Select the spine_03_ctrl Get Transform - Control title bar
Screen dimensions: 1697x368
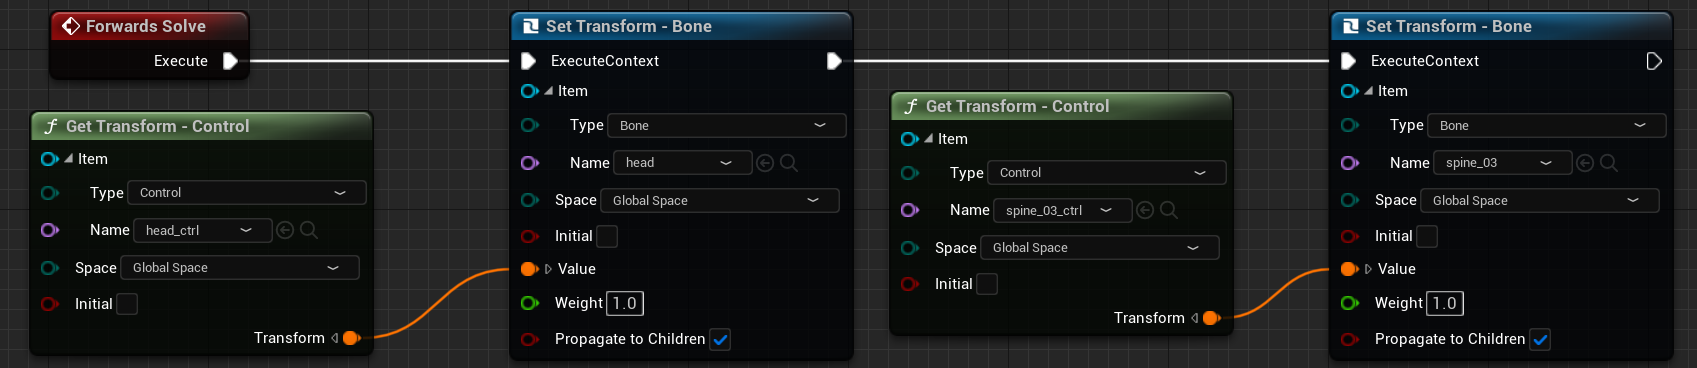point(1062,106)
